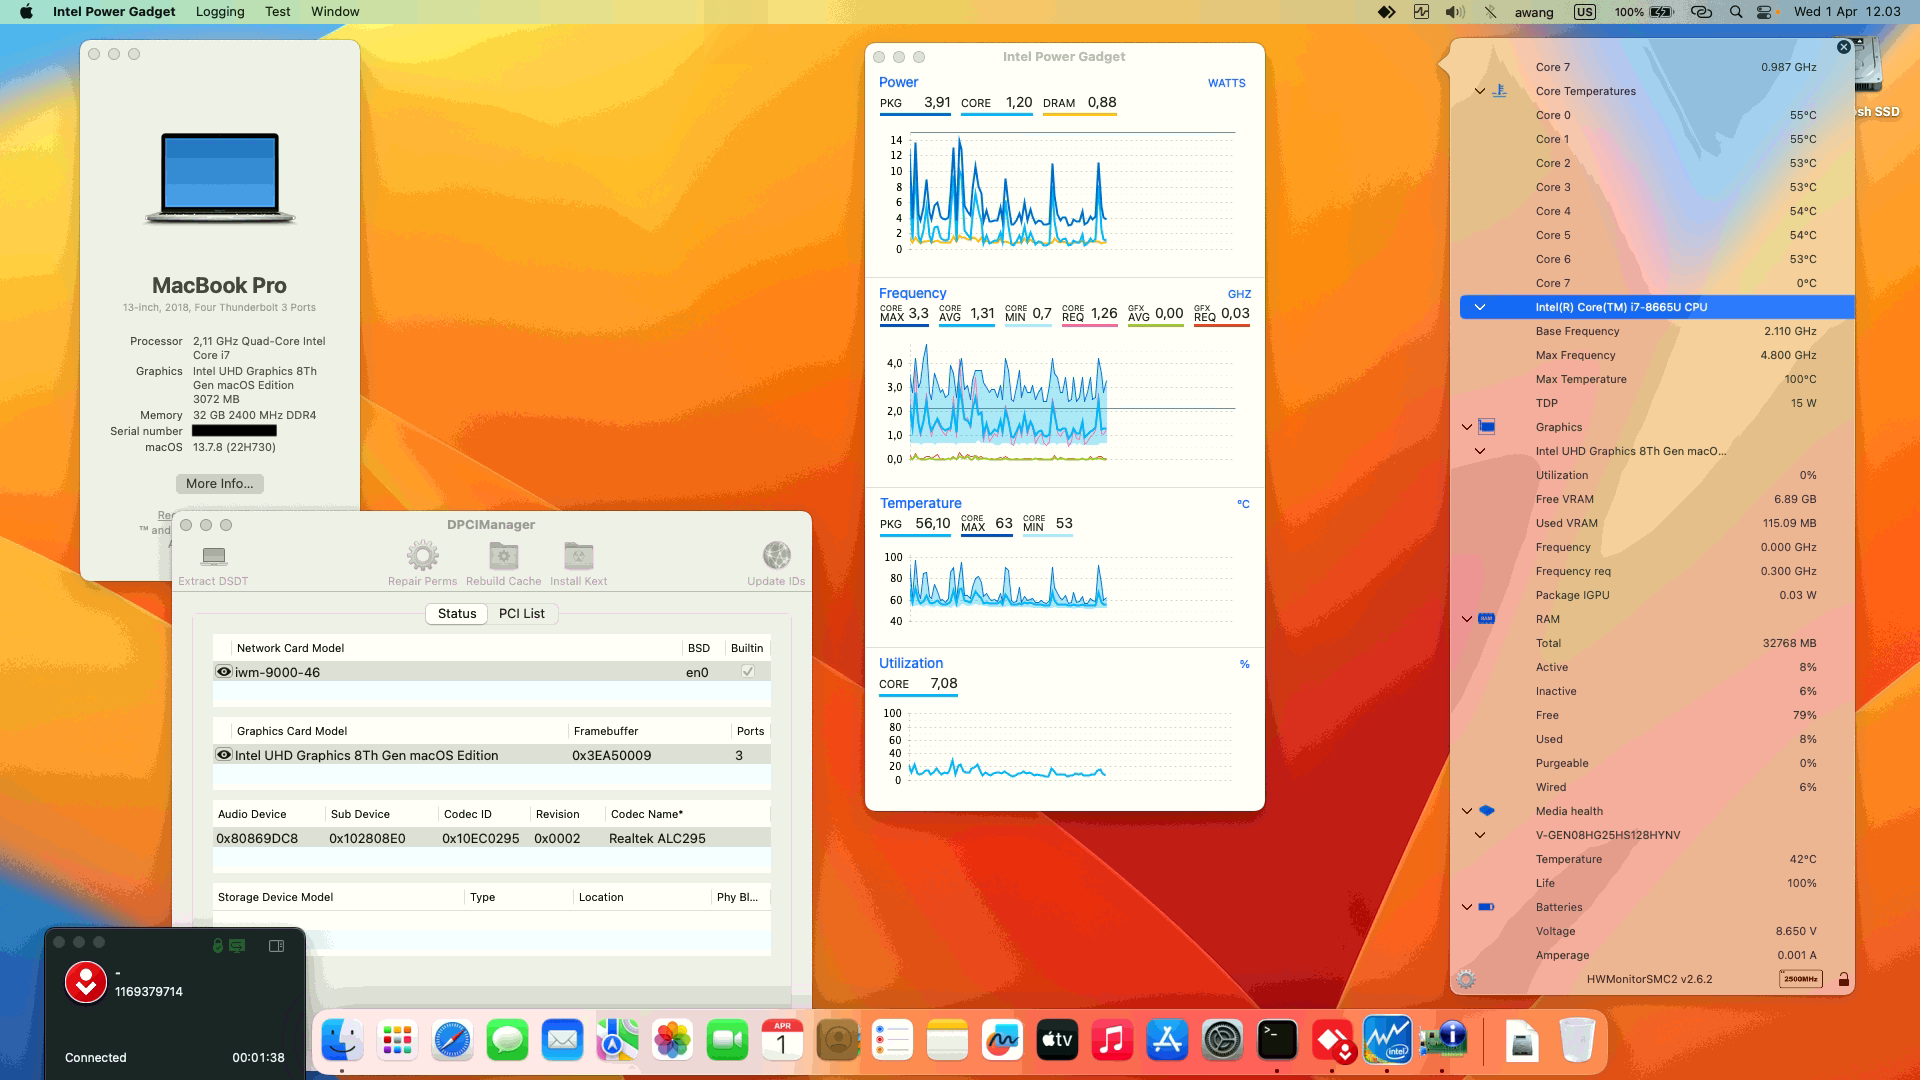Switch to Status tab in DPCIManager

[x=457, y=613]
